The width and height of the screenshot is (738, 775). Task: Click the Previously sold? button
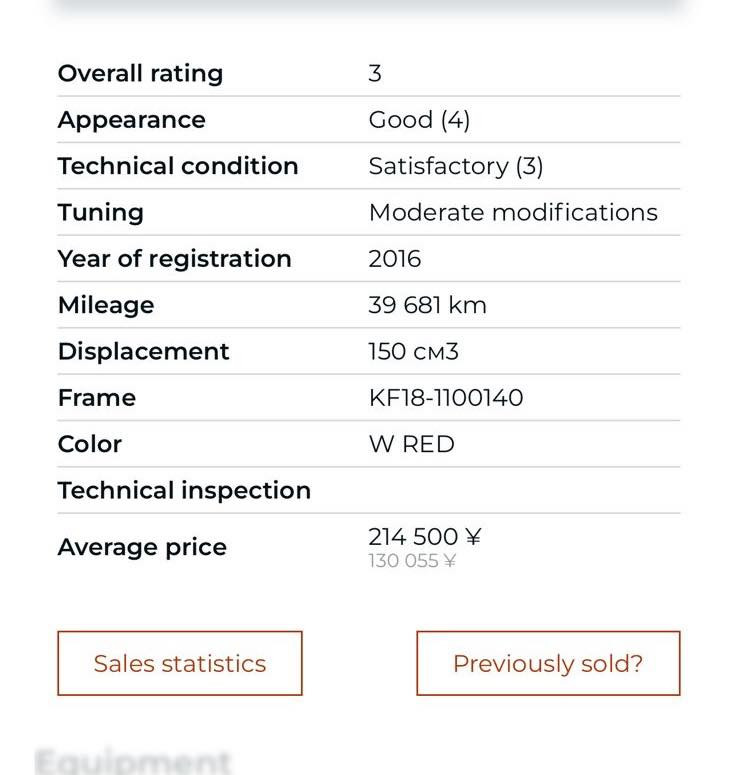[x=548, y=663]
